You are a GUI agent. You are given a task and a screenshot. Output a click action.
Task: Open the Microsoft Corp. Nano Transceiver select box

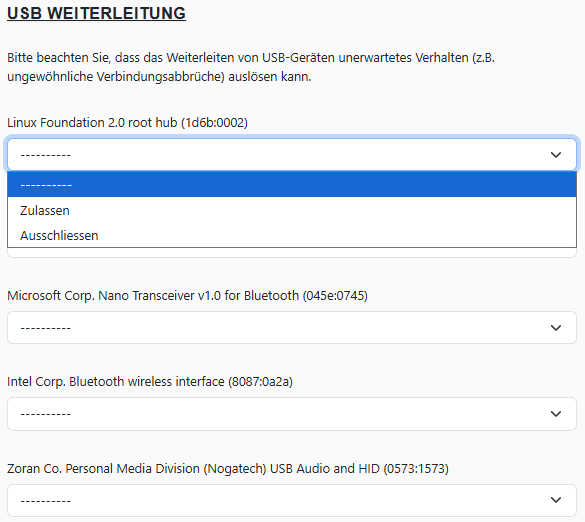(x=292, y=328)
